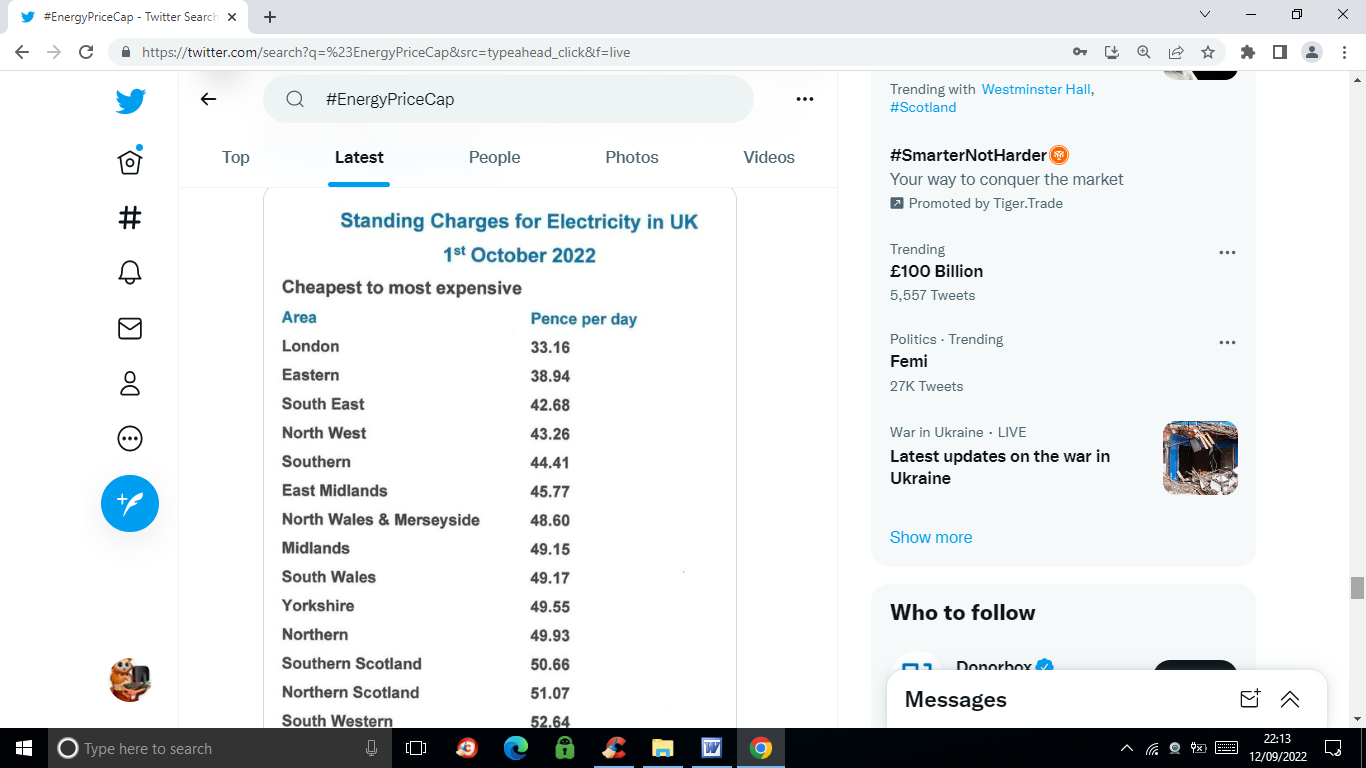Viewport: 1366px width, 768px height.
Task: Start a new message from Messages drawer
Action: point(1250,699)
